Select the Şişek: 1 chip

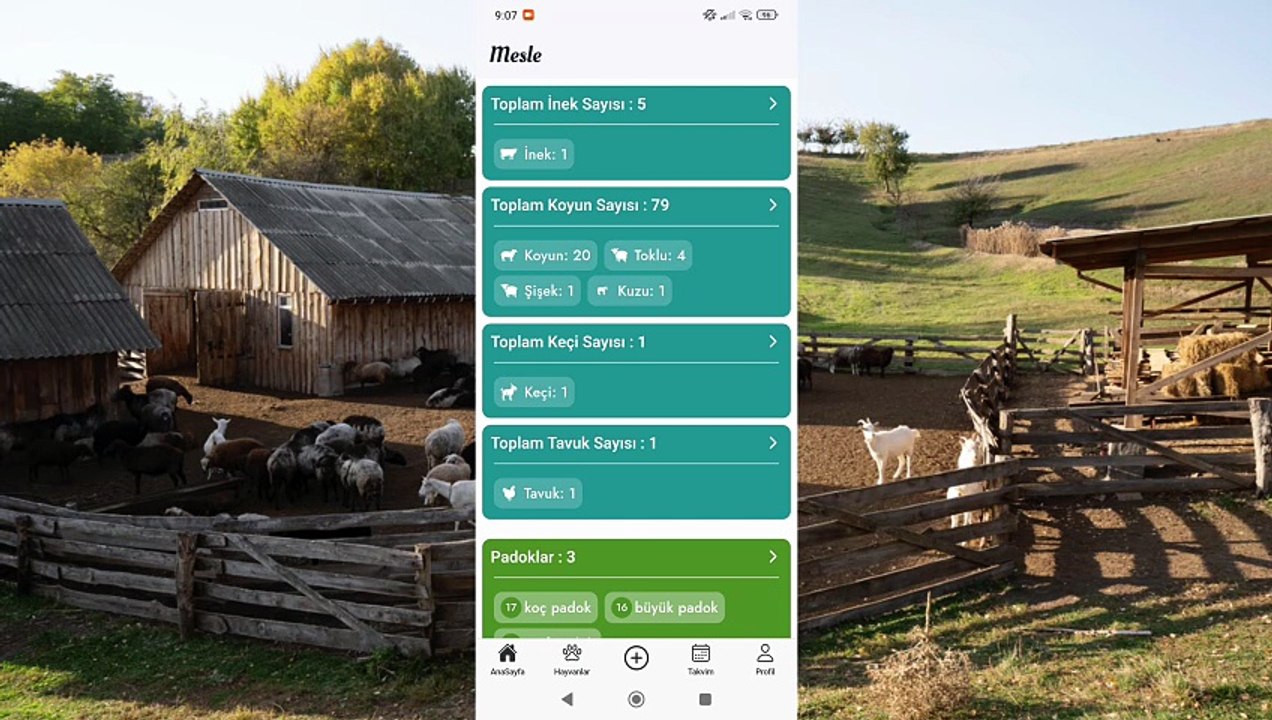point(537,291)
